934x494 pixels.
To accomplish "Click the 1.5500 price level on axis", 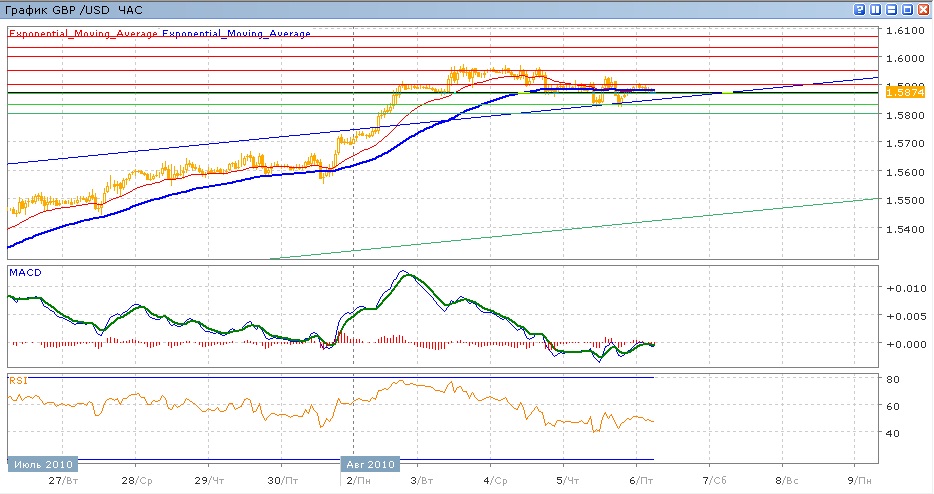I will pyautogui.click(x=905, y=202).
